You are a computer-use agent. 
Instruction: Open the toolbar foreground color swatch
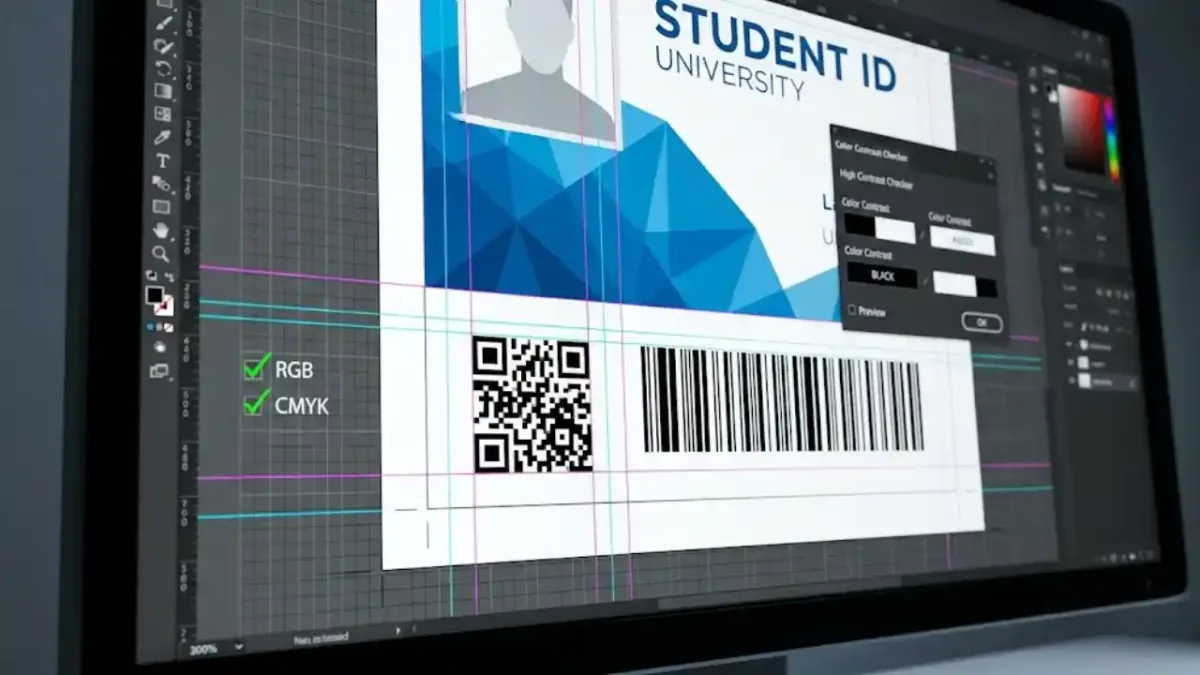(x=154, y=296)
